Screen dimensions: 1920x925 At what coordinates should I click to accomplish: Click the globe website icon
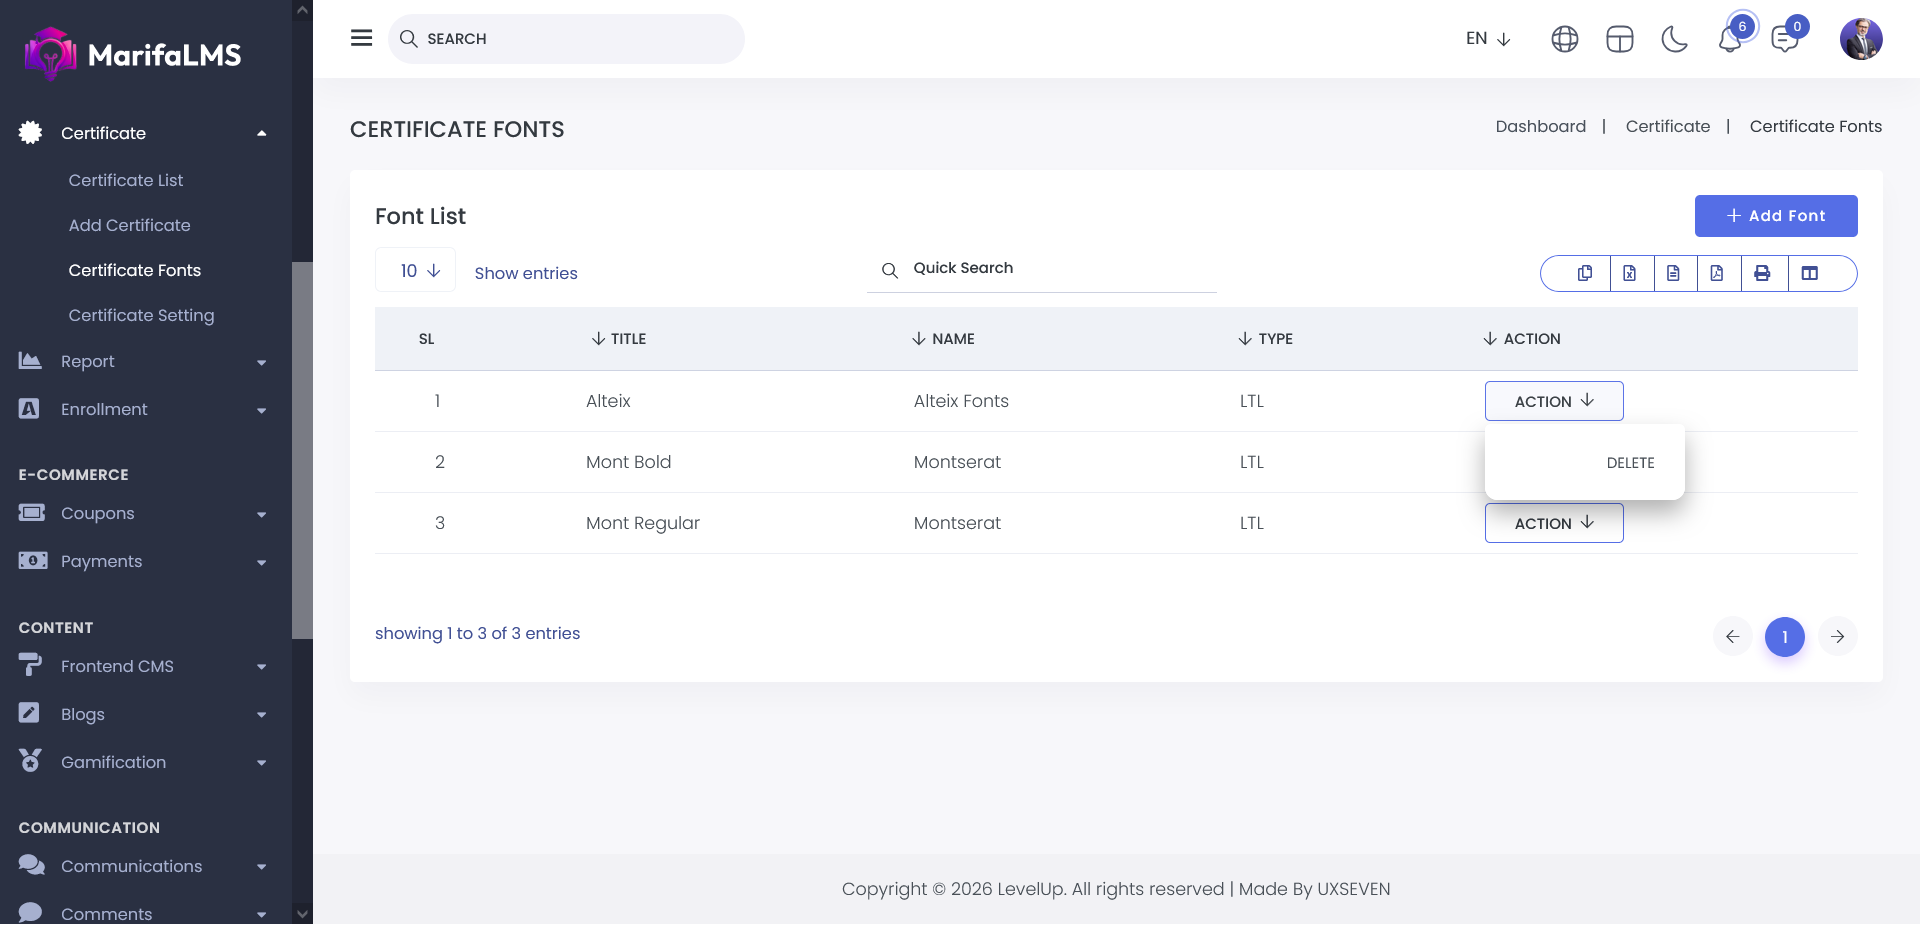[x=1565, y=39]
